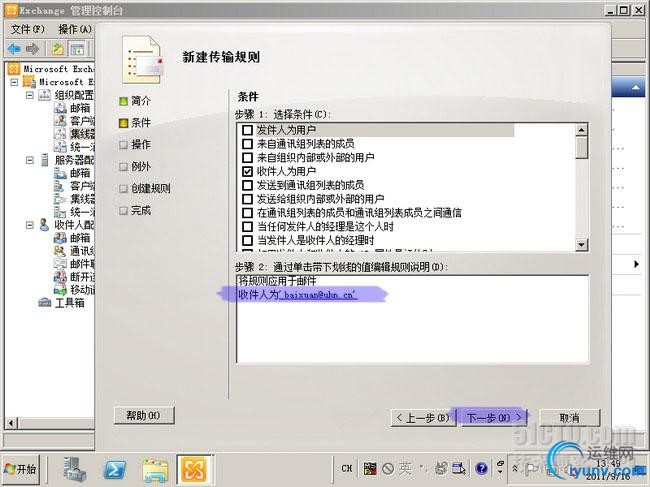Open PowerShell from taskbar
The height and width of the screenshot is (487, 650).
(115, 469)
